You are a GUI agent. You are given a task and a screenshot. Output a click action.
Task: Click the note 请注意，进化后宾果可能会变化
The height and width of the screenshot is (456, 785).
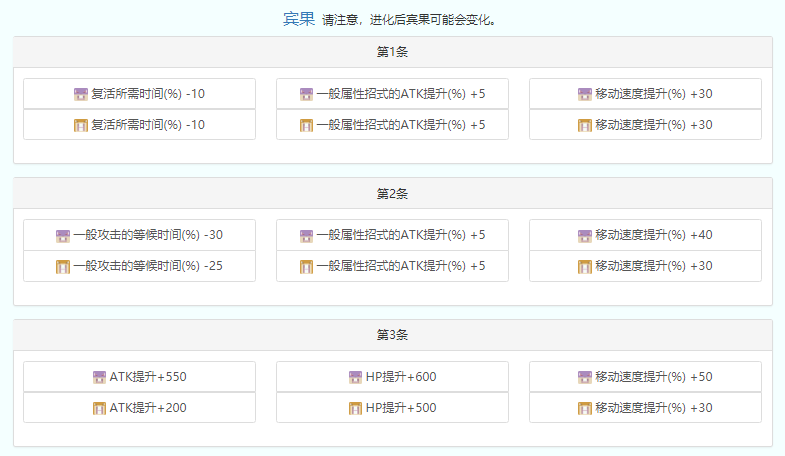pos(409,20)
